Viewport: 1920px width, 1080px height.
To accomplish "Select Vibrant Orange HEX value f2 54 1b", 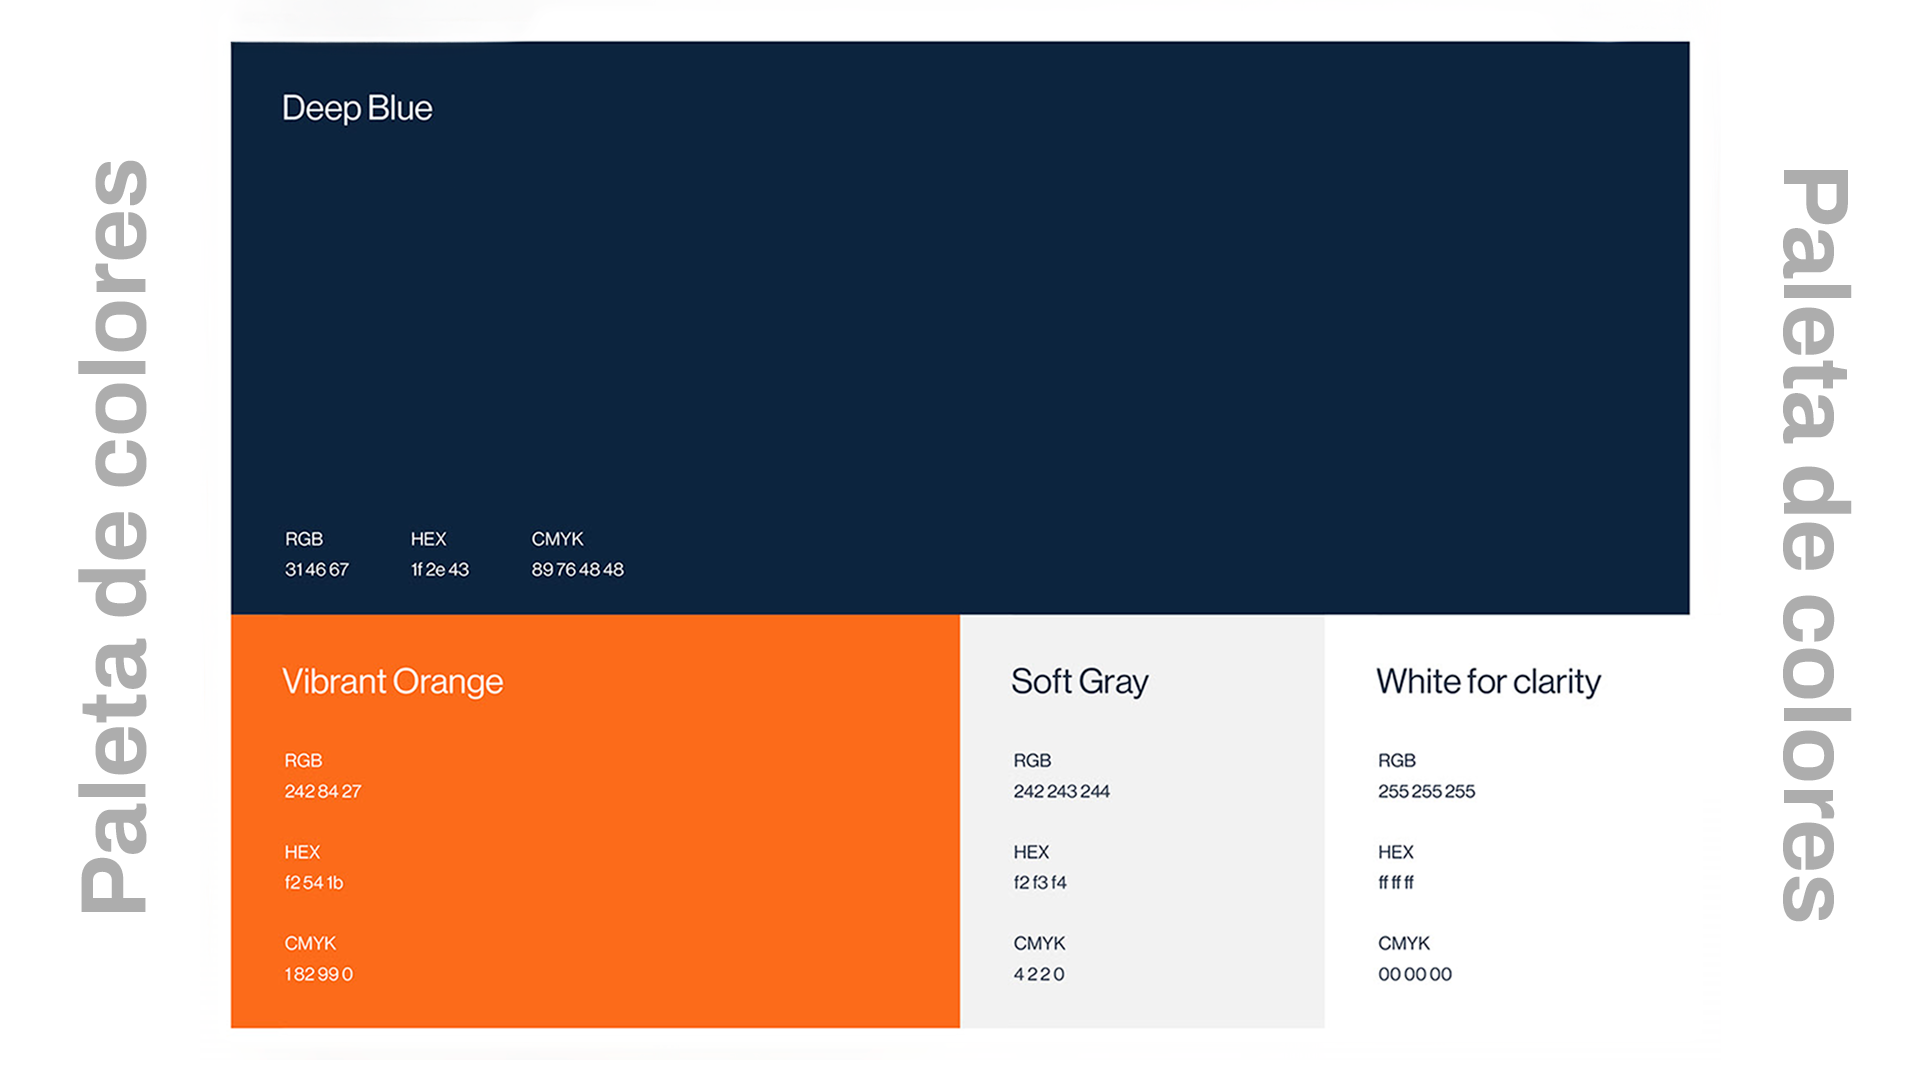I will 314,882.
